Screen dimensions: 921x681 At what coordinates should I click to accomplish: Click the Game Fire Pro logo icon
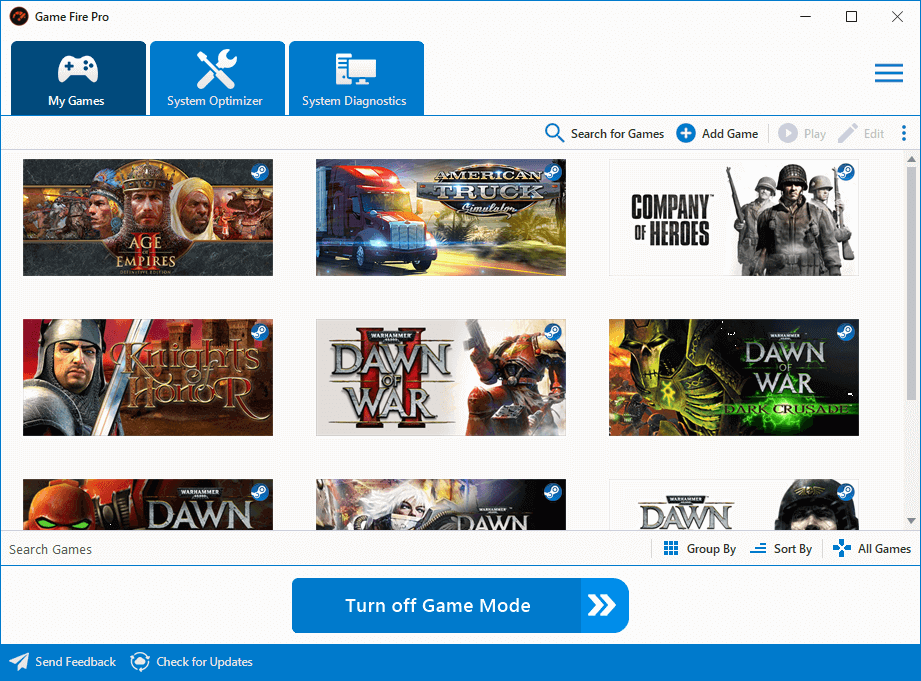click(x=19, y=16)
